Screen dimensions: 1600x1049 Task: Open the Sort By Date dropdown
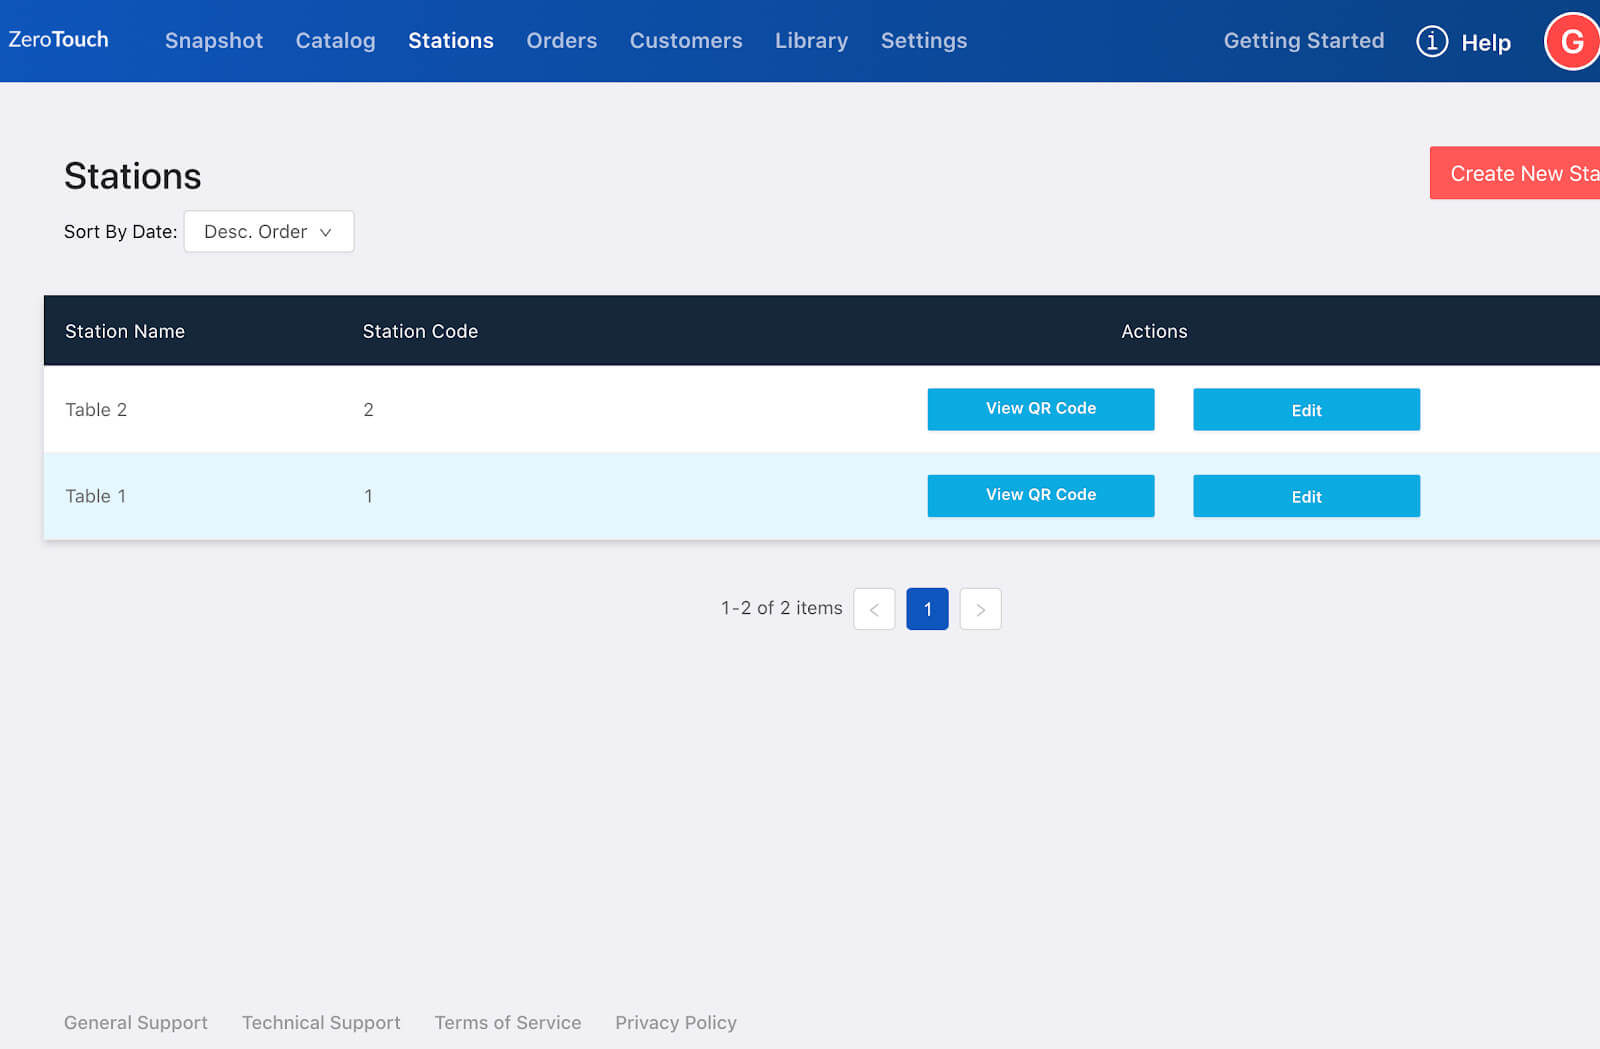269,231
